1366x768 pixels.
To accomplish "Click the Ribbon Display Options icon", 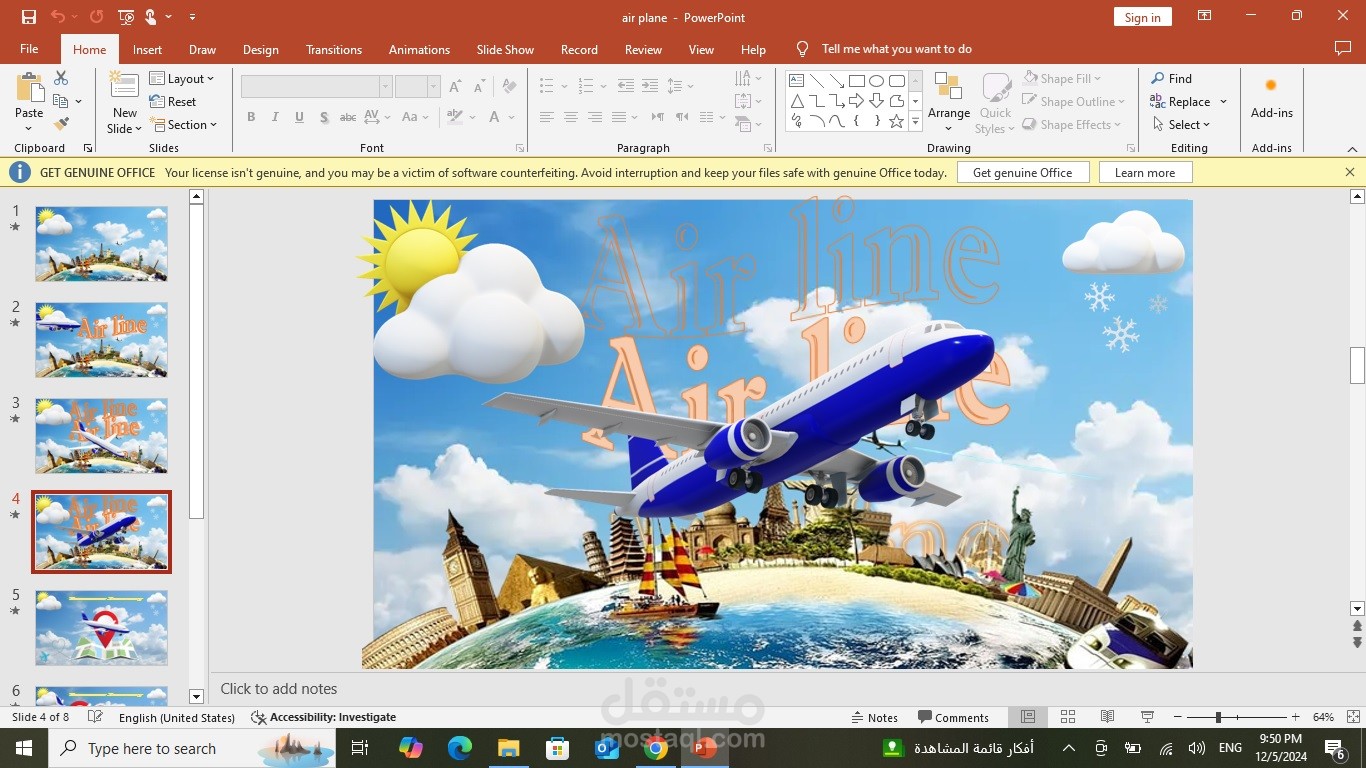I will [1204, 16].
